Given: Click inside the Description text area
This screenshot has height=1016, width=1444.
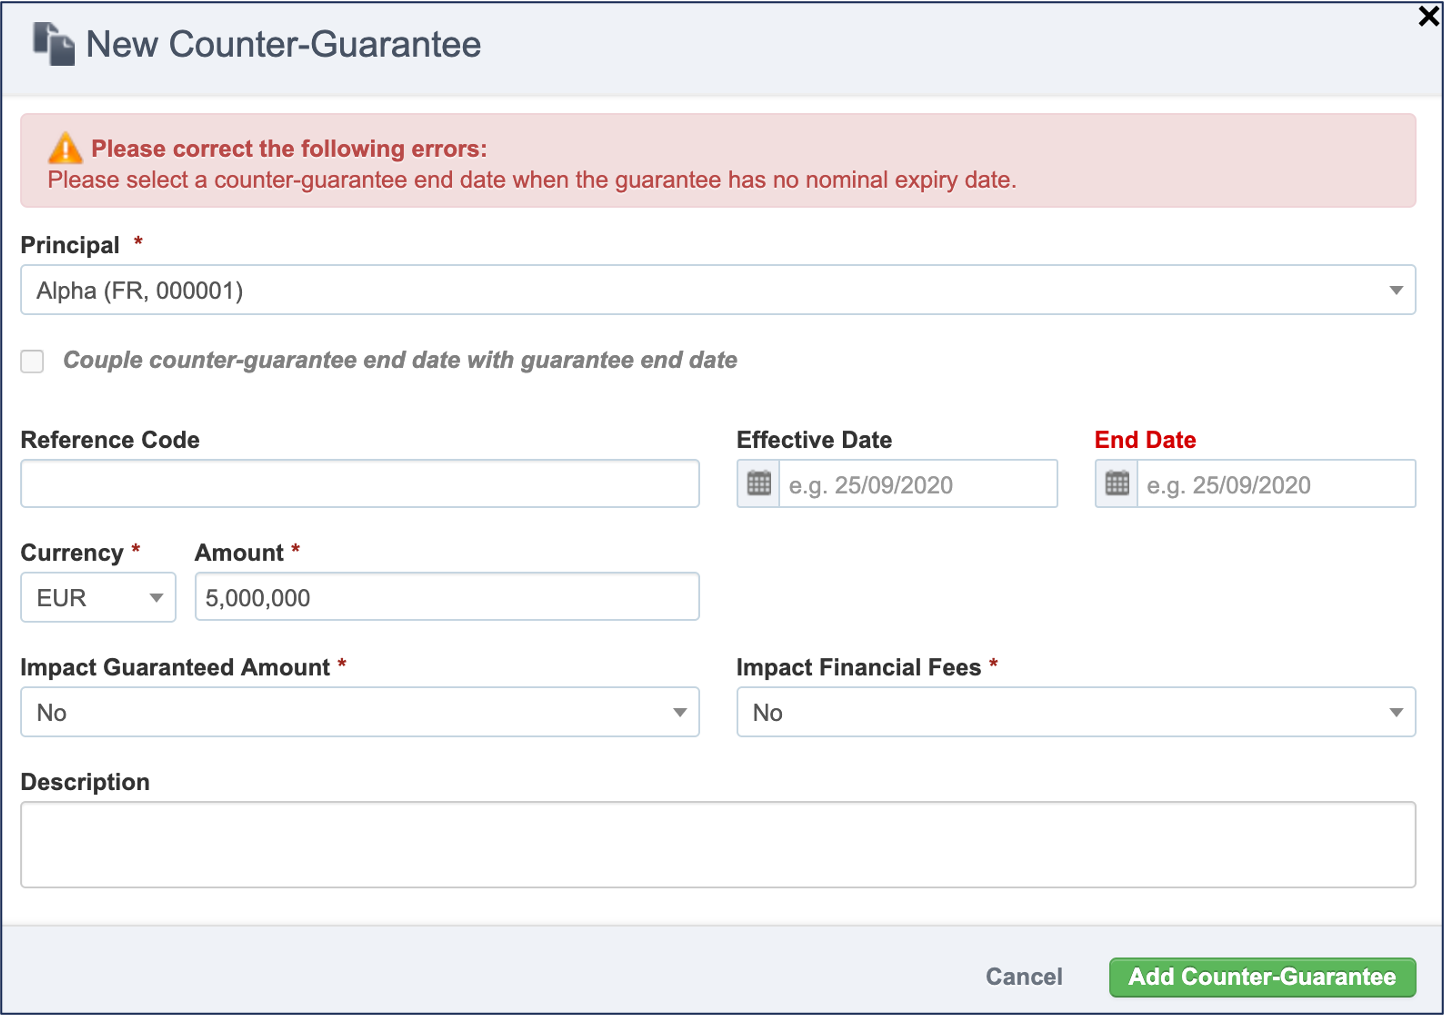Looking at the screenshot, I should pos(718,845).
